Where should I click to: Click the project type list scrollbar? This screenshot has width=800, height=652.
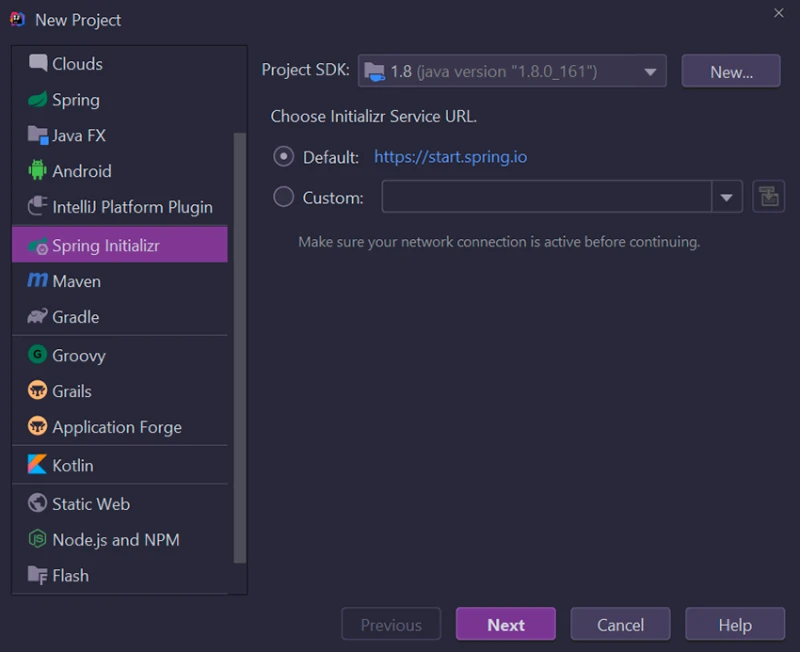click(240, 347)
